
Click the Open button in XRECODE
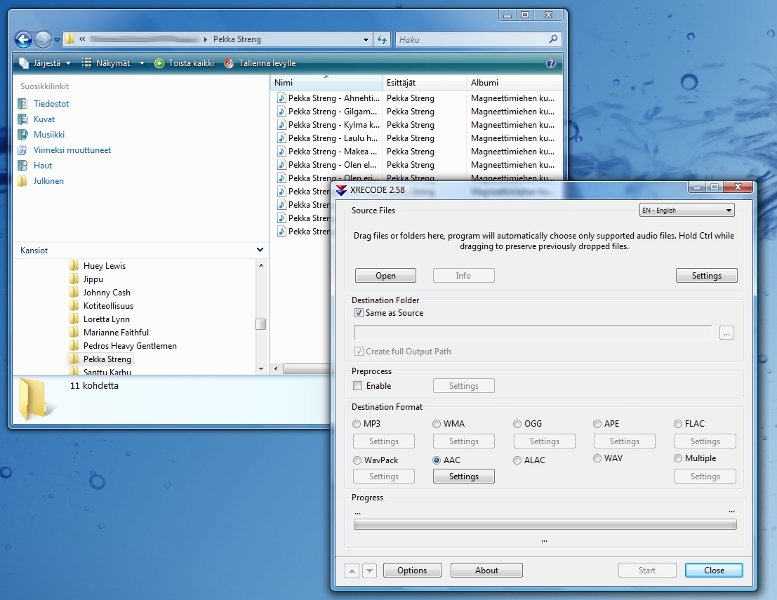click(x=386, y=275)
